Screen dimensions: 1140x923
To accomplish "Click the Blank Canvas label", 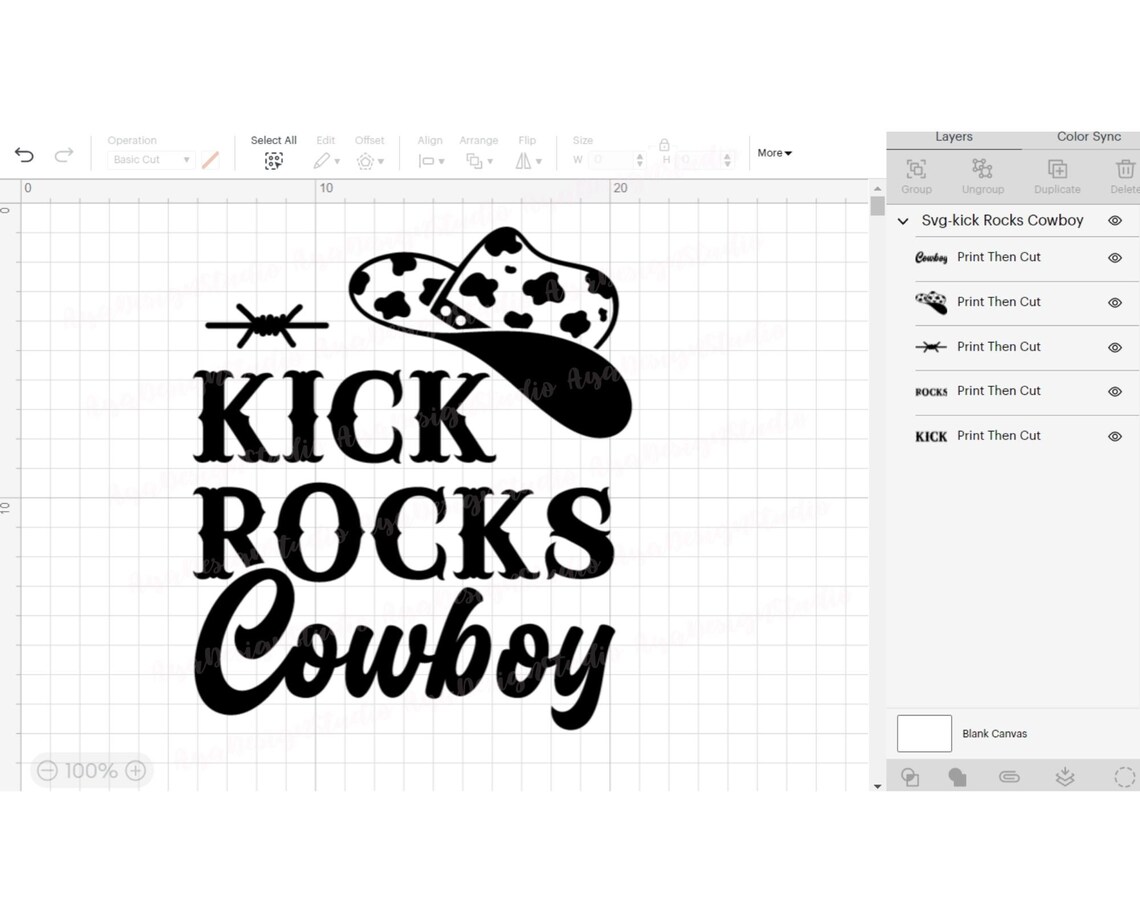I will [x=994, y=734].
